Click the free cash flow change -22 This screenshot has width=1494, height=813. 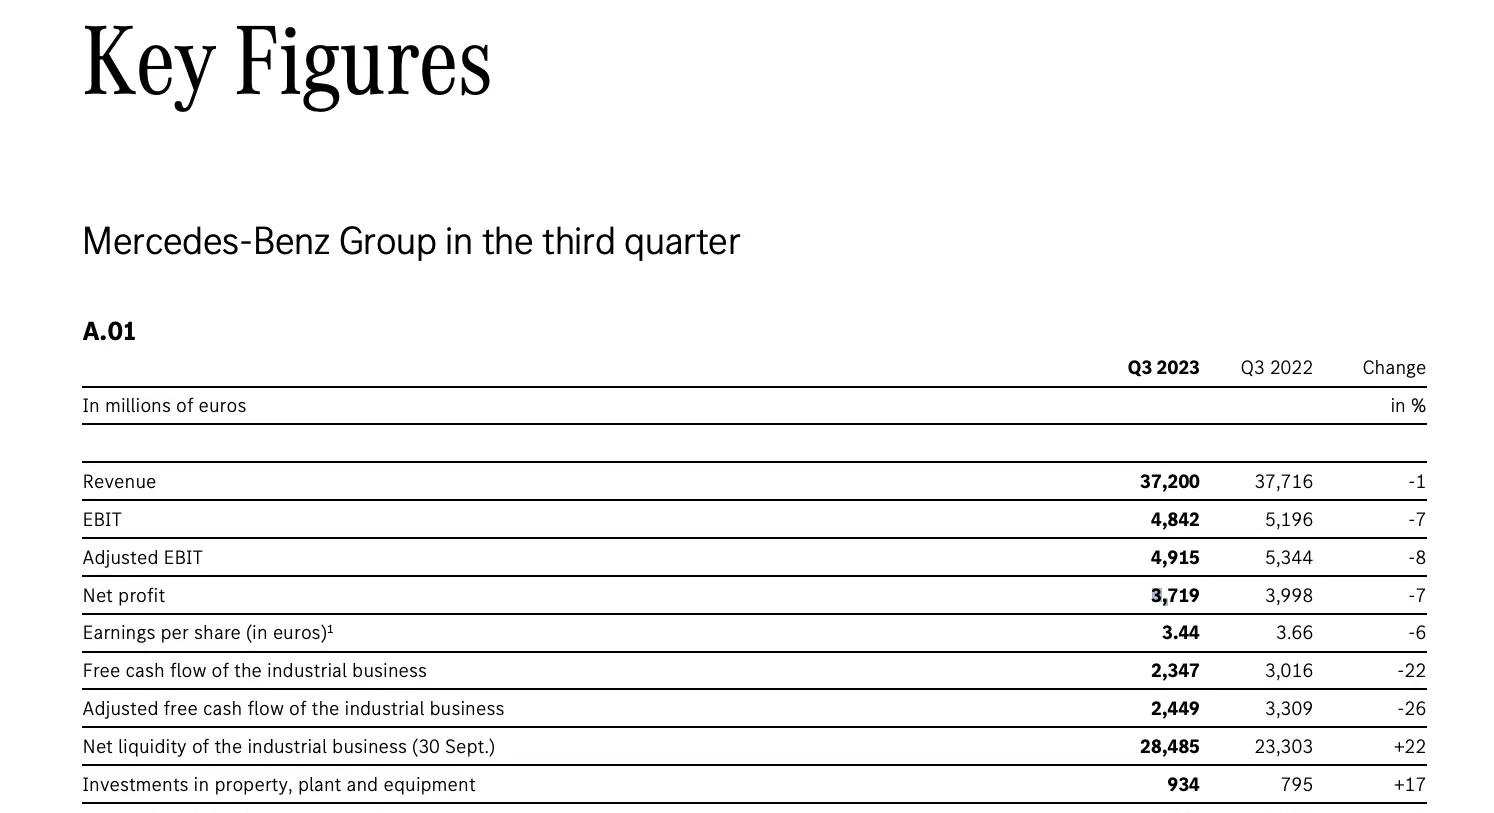coord(1411,671)
